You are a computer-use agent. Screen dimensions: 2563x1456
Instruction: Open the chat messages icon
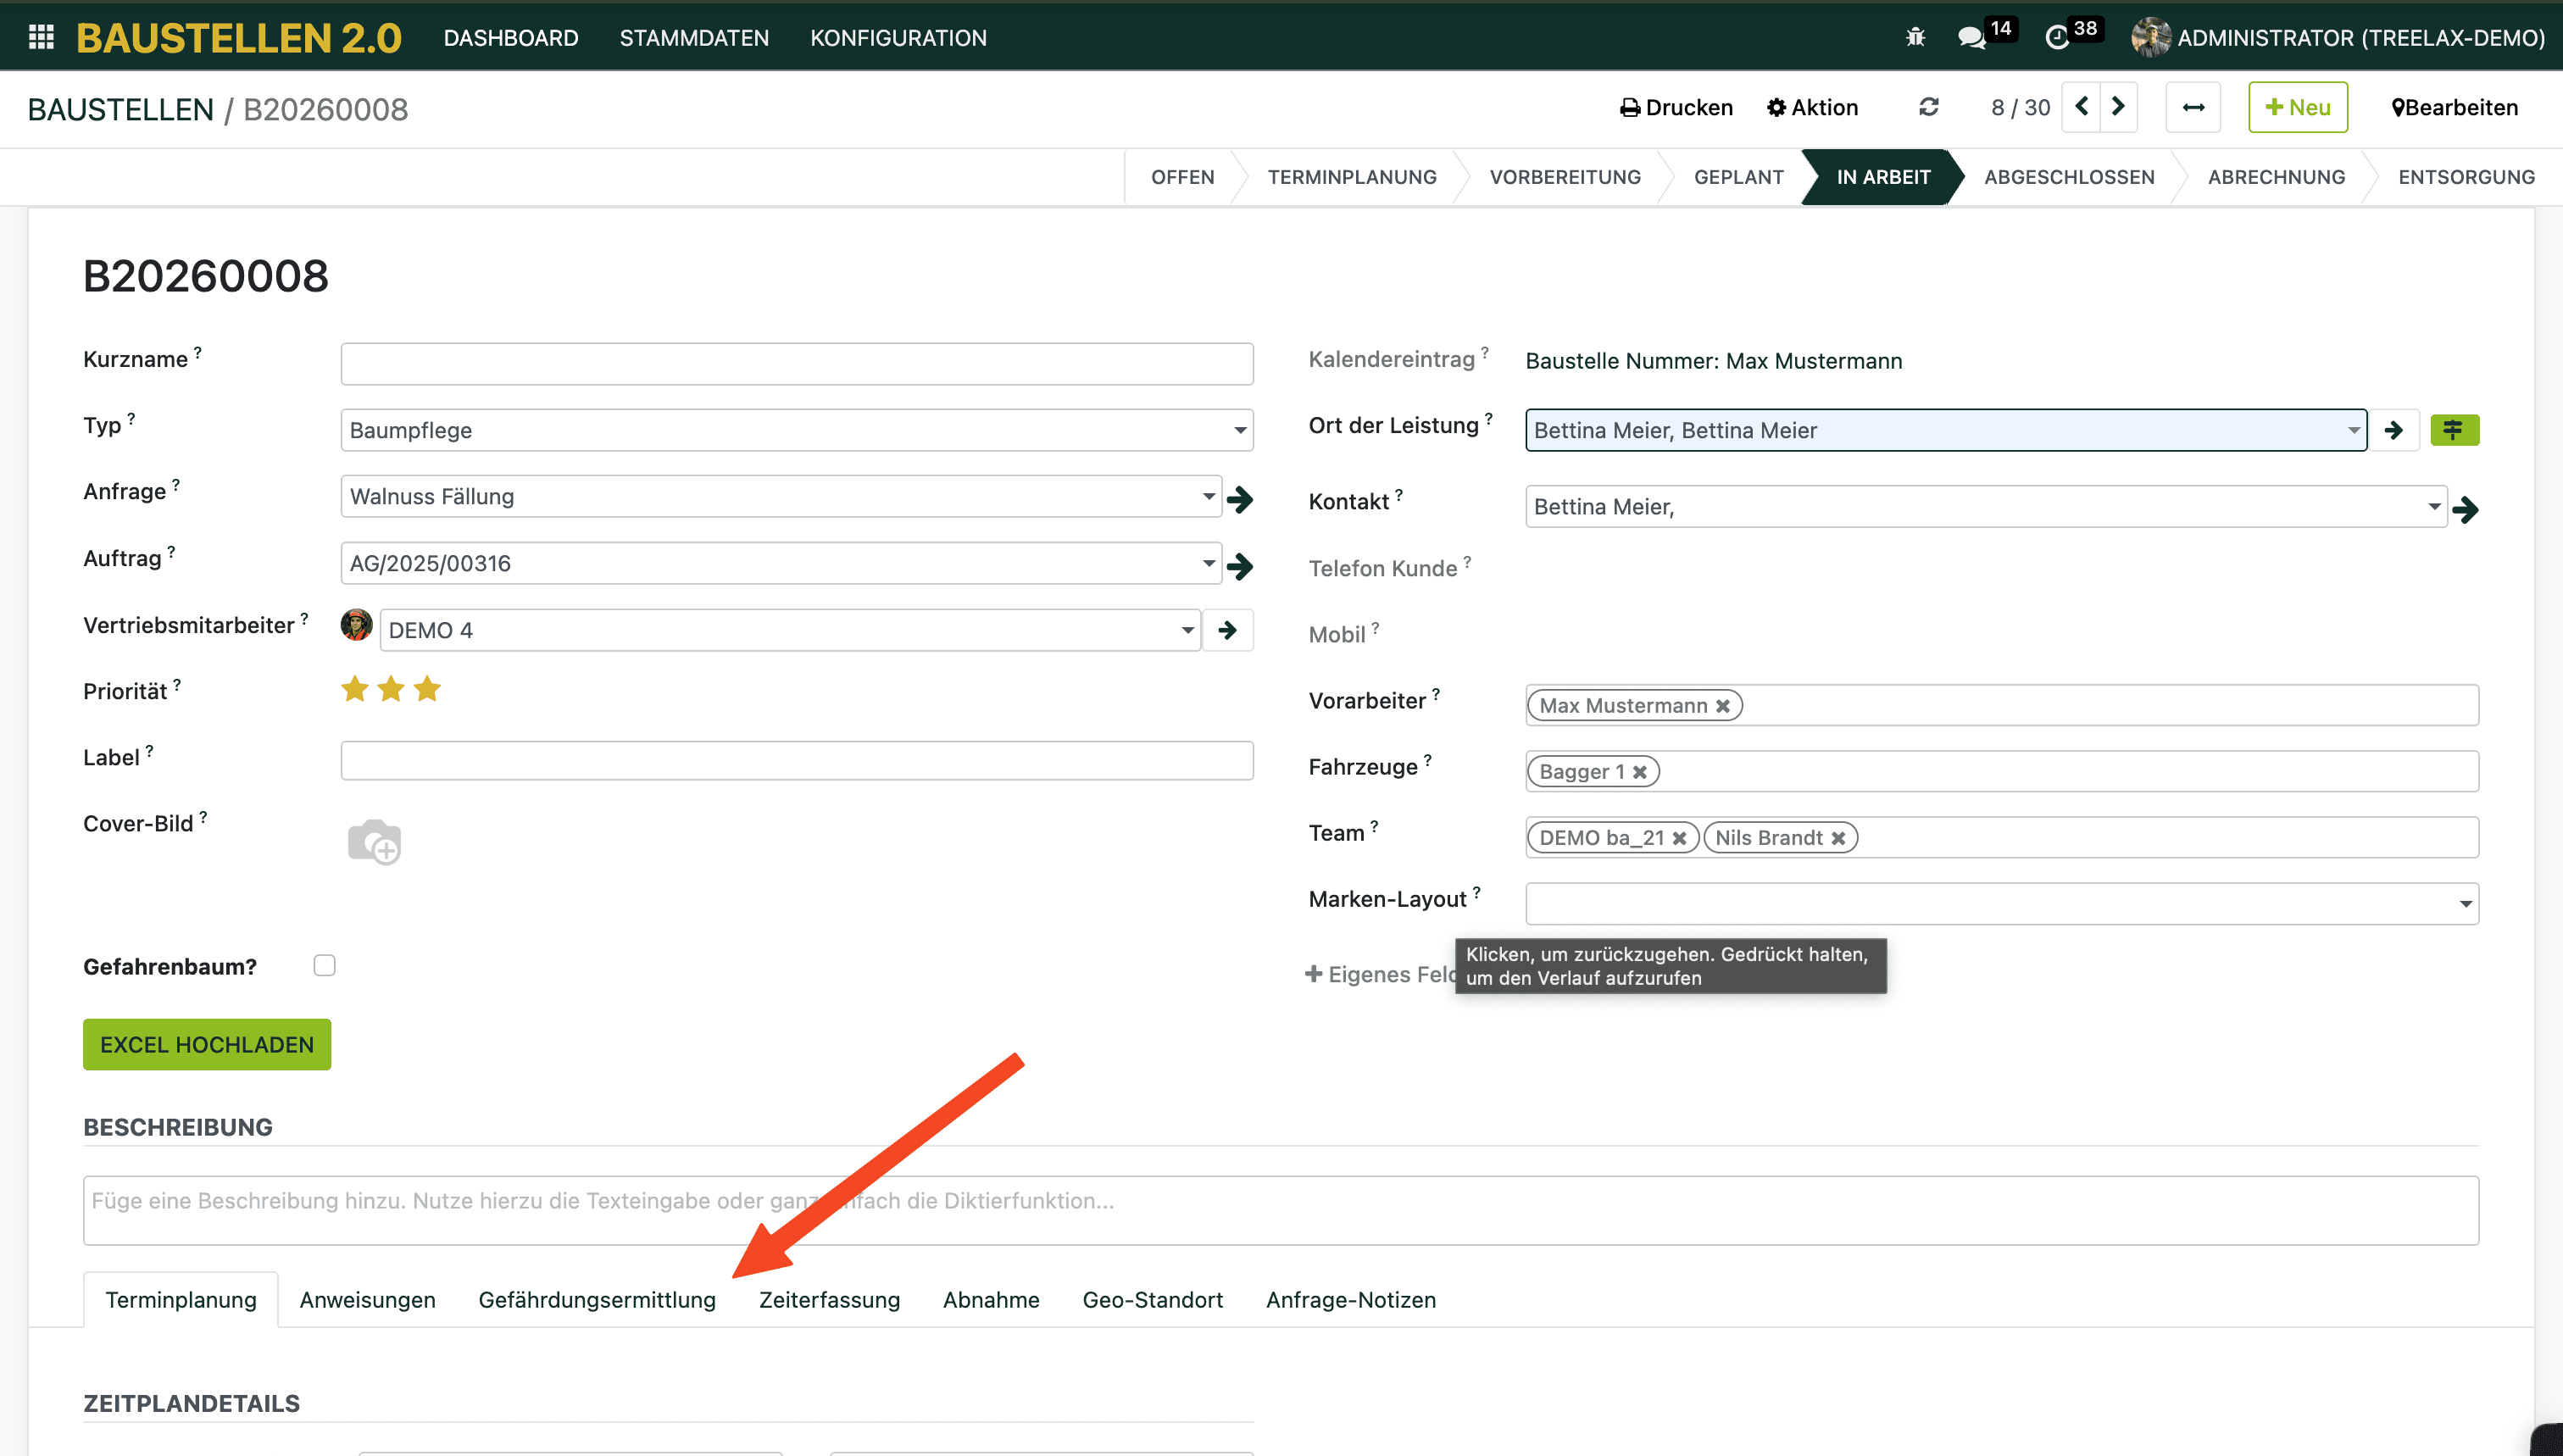click(1971, 38)
